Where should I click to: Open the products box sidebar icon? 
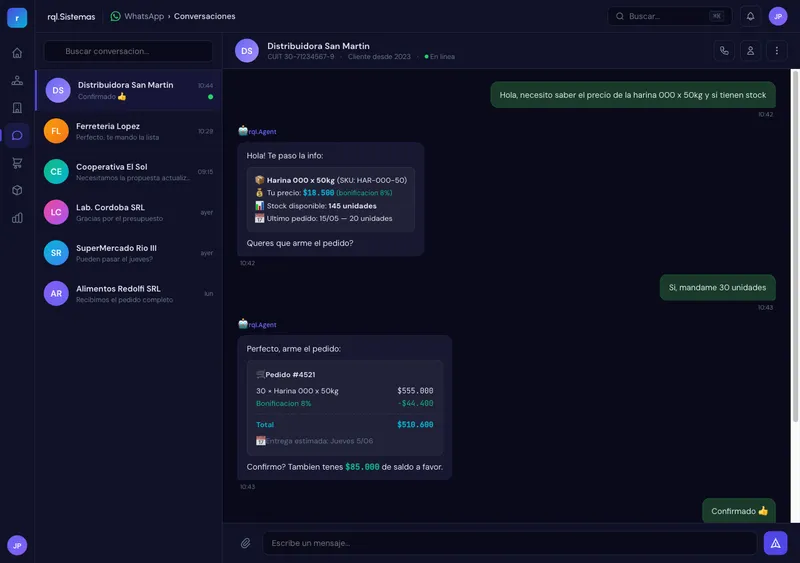[x=17, y=190]
